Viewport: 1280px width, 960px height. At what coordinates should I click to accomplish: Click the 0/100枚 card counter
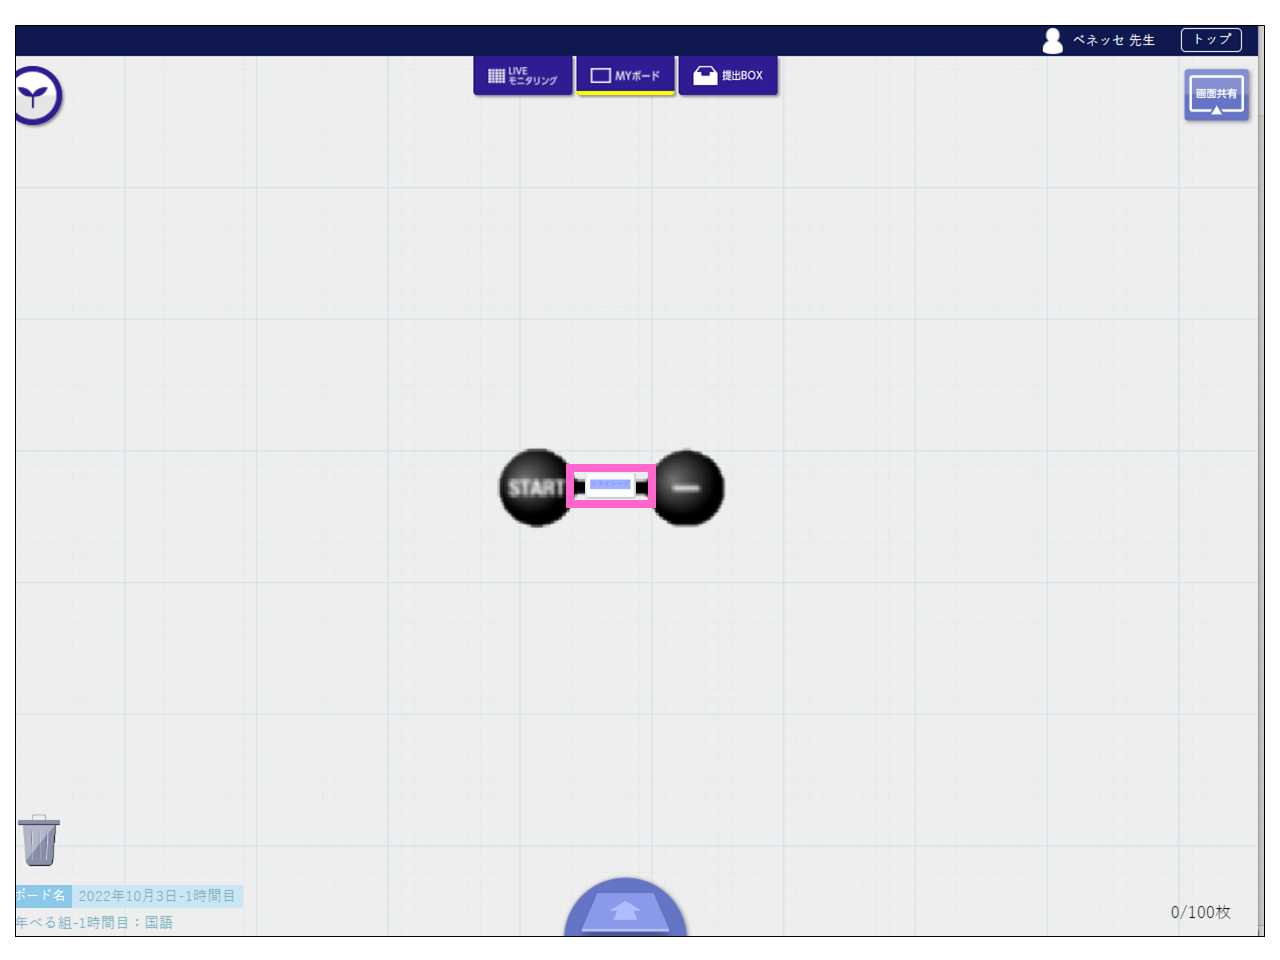[x=1200, y=912]
